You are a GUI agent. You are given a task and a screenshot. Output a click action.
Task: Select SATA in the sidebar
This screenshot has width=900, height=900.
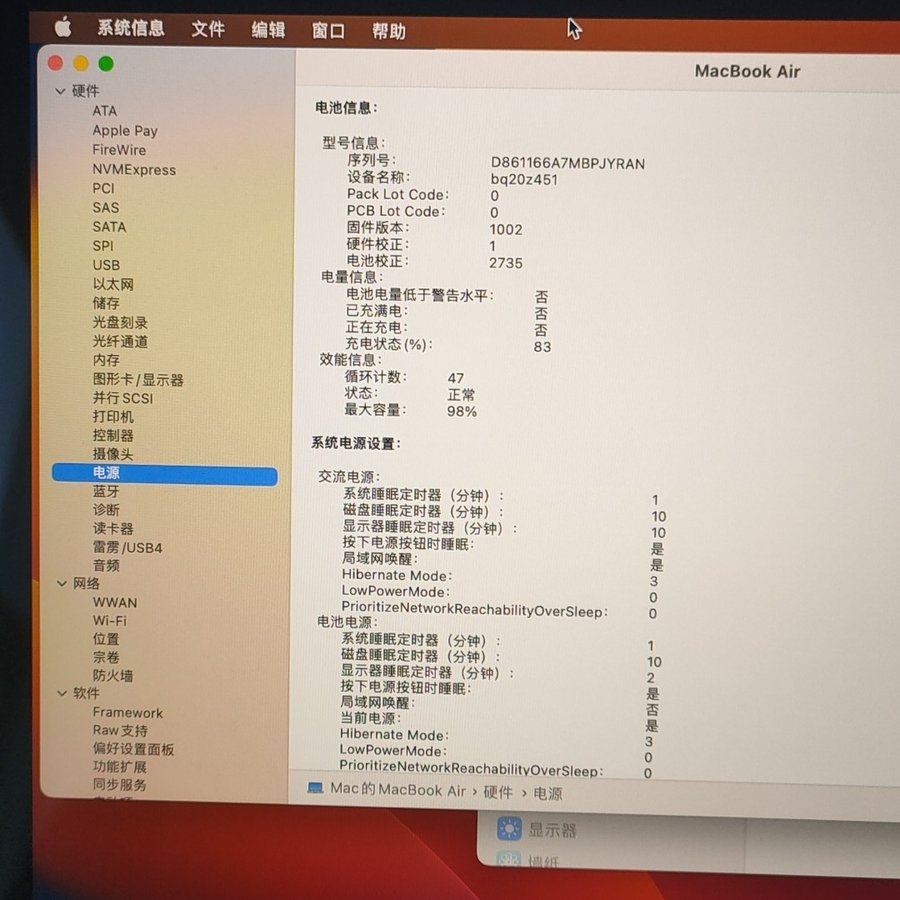pyautogui.click(x=109, y=227)
